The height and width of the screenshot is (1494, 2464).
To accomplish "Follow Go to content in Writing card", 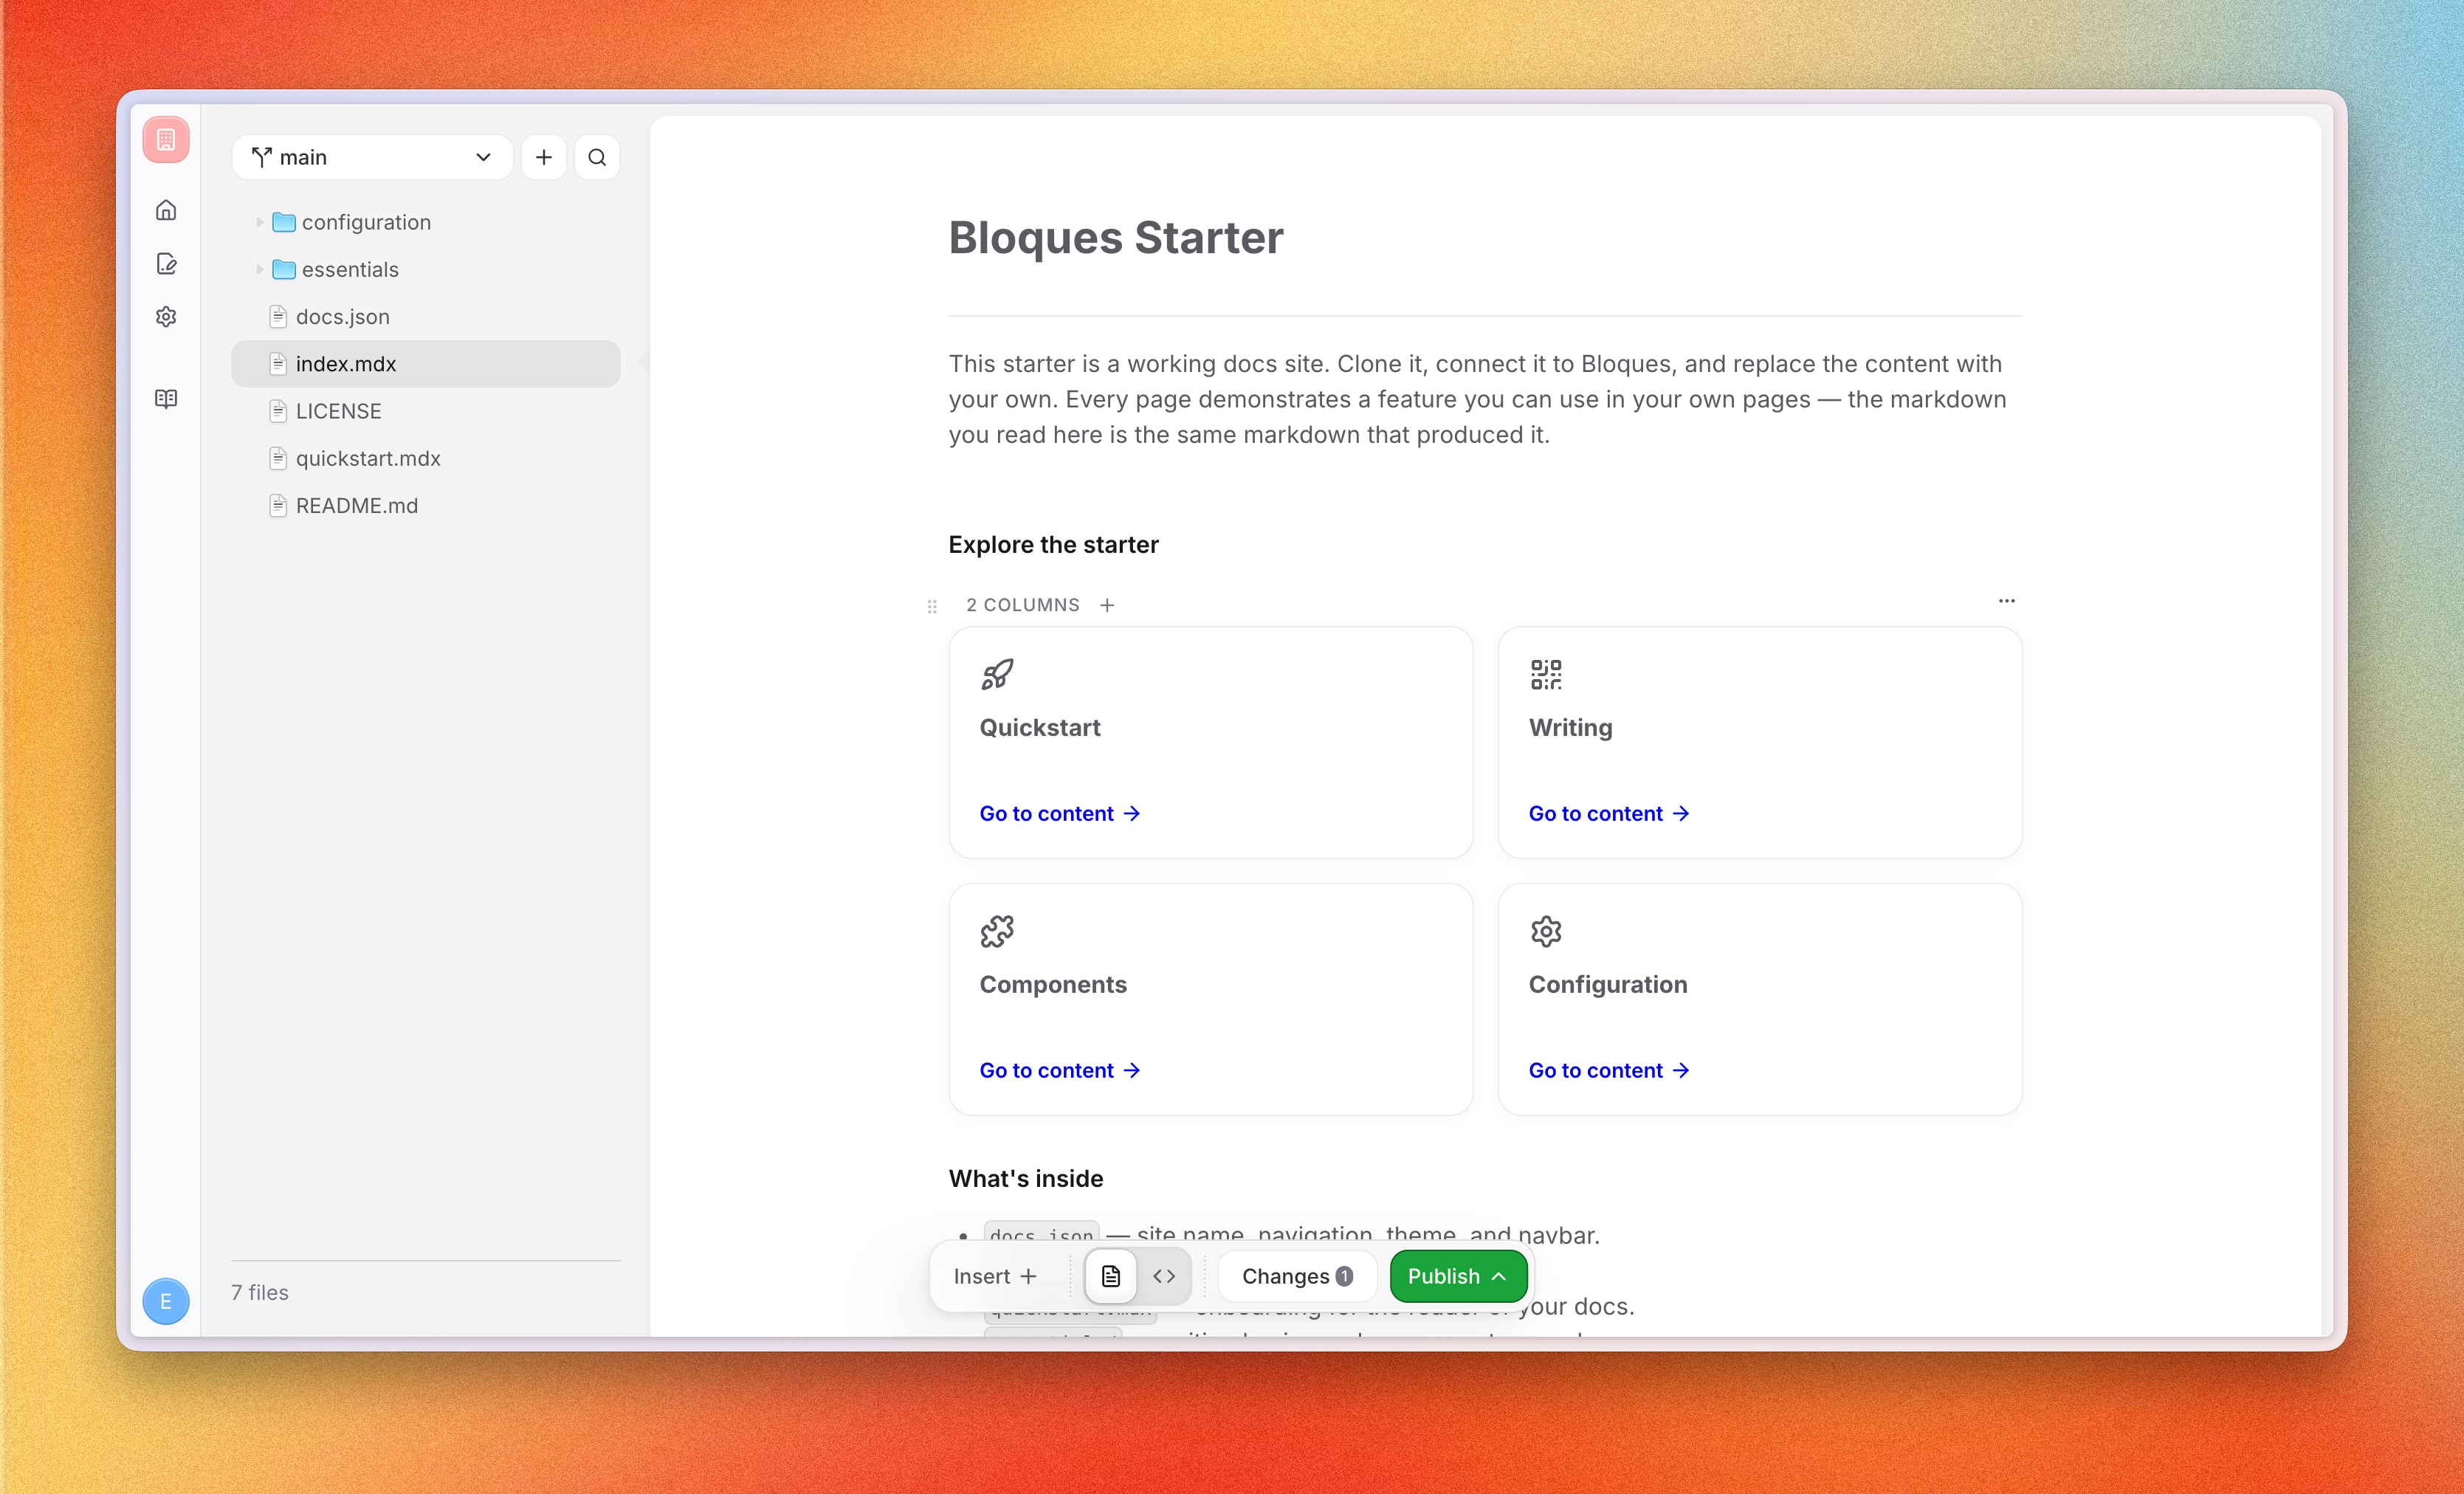I will point(1609,814).
